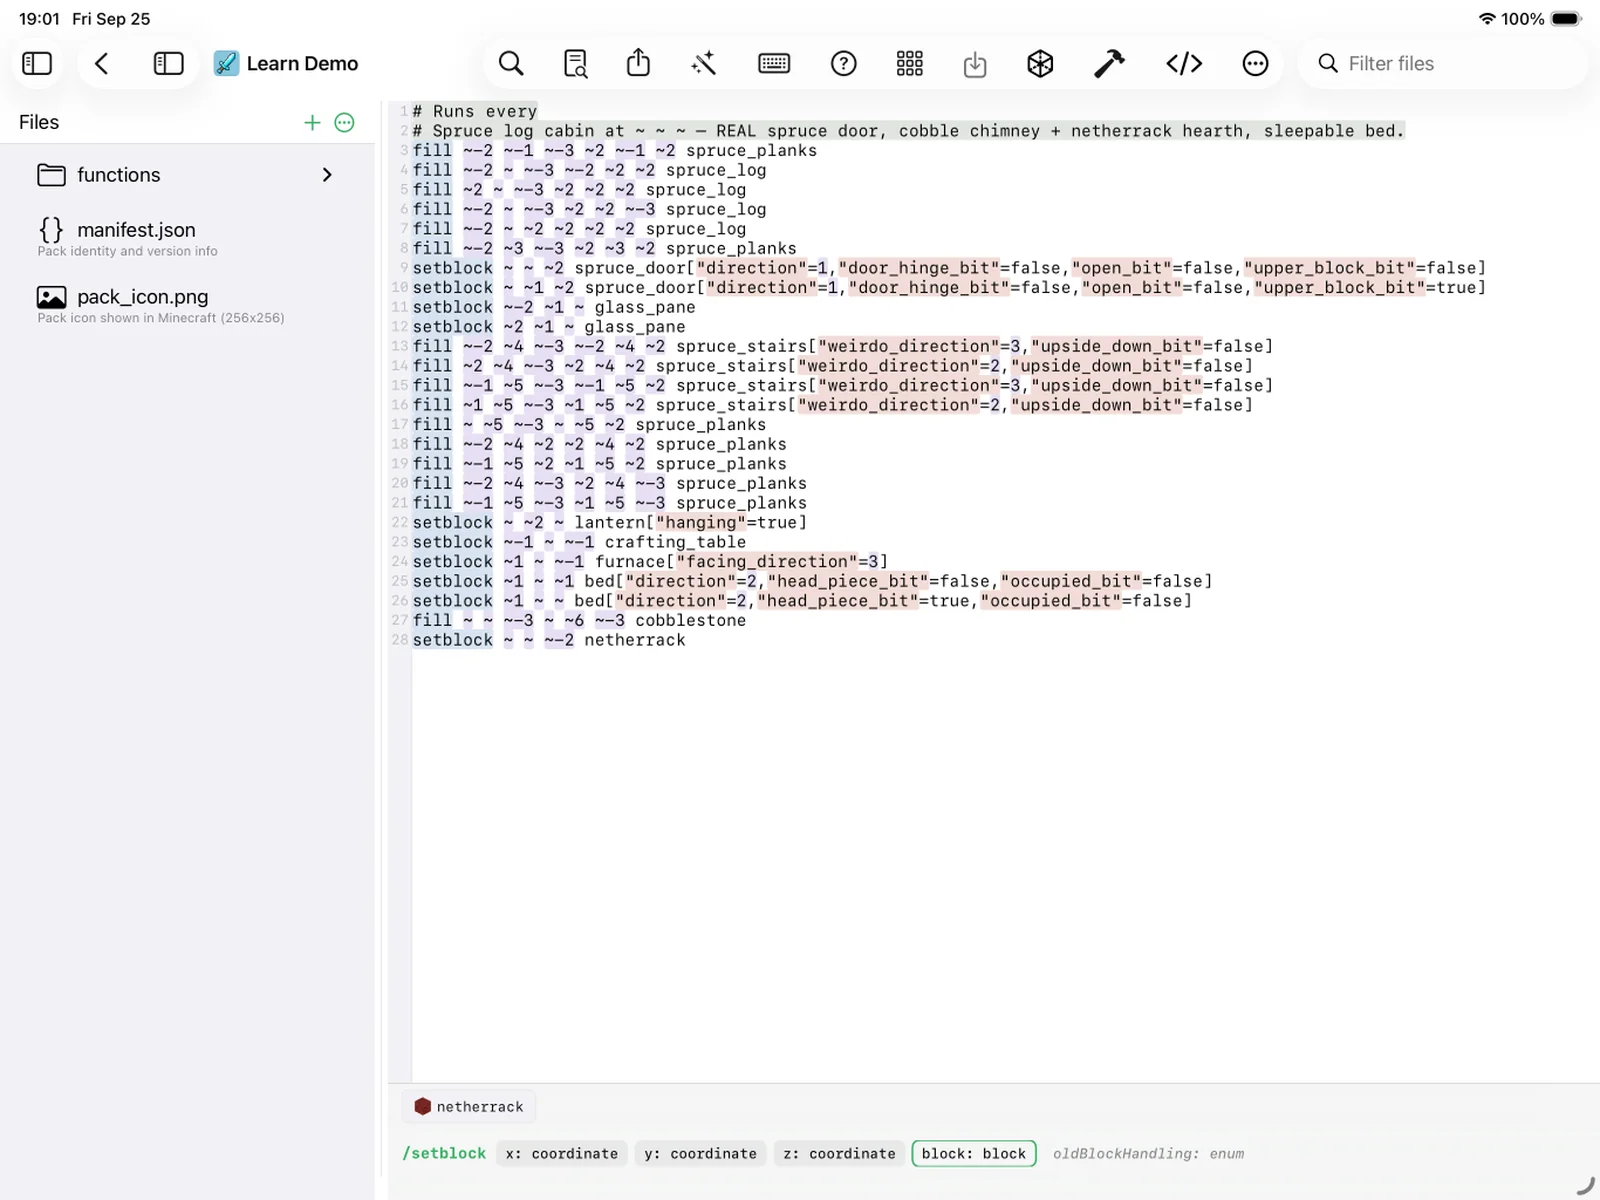
Task: Tap the Wi-Fi status icon
Action: click(x=1487, y=19)
